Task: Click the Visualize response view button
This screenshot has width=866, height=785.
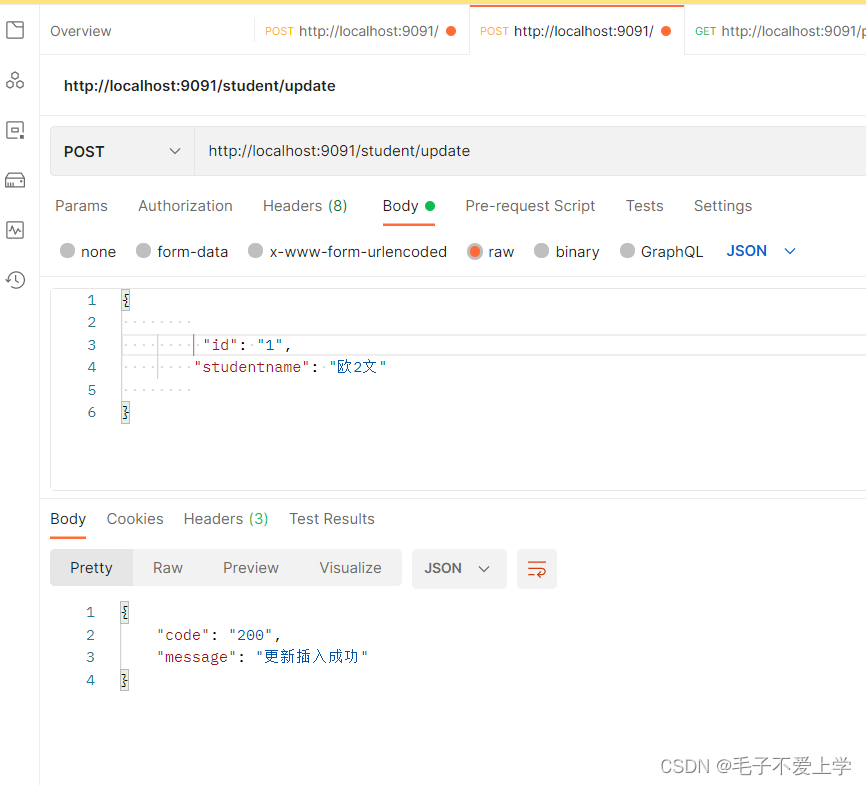Action: pos(350,568)
